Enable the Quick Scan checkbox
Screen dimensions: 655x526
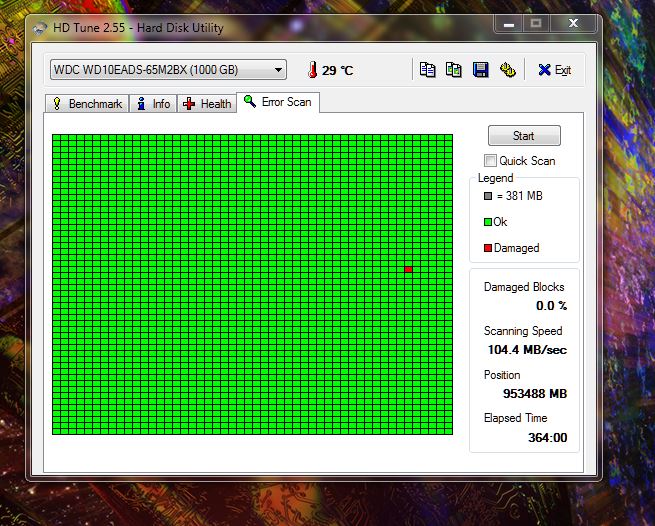[490, 160]
